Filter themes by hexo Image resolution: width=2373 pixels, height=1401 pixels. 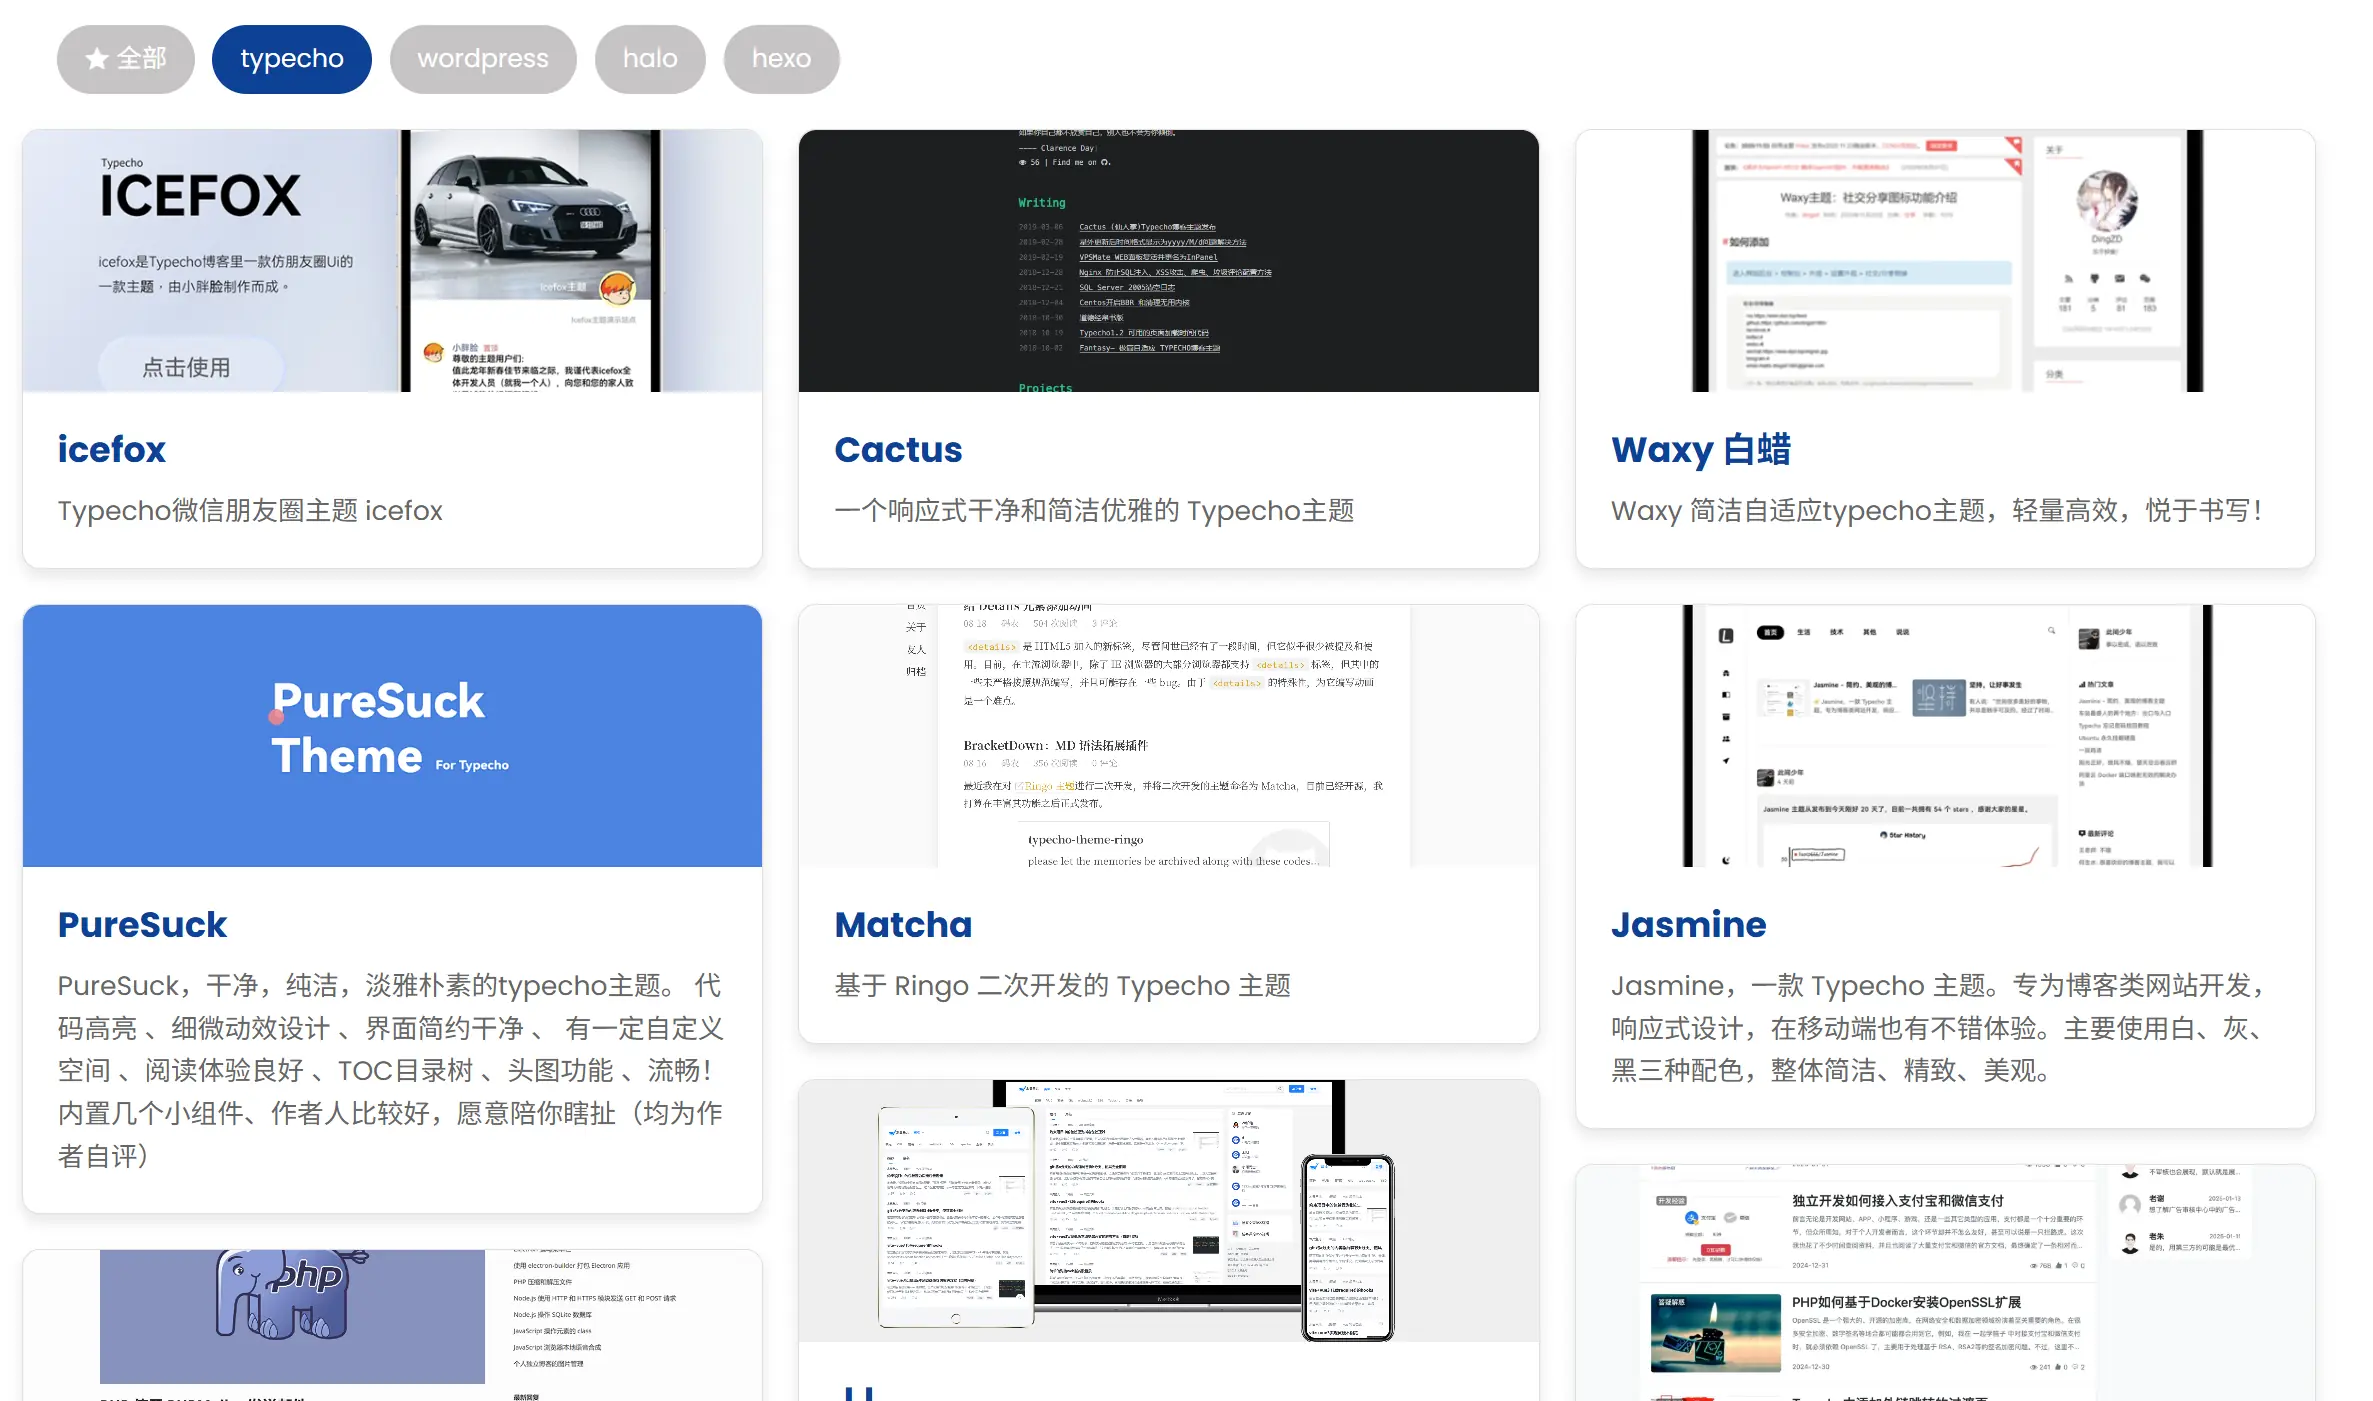click(x=781, y=59)
